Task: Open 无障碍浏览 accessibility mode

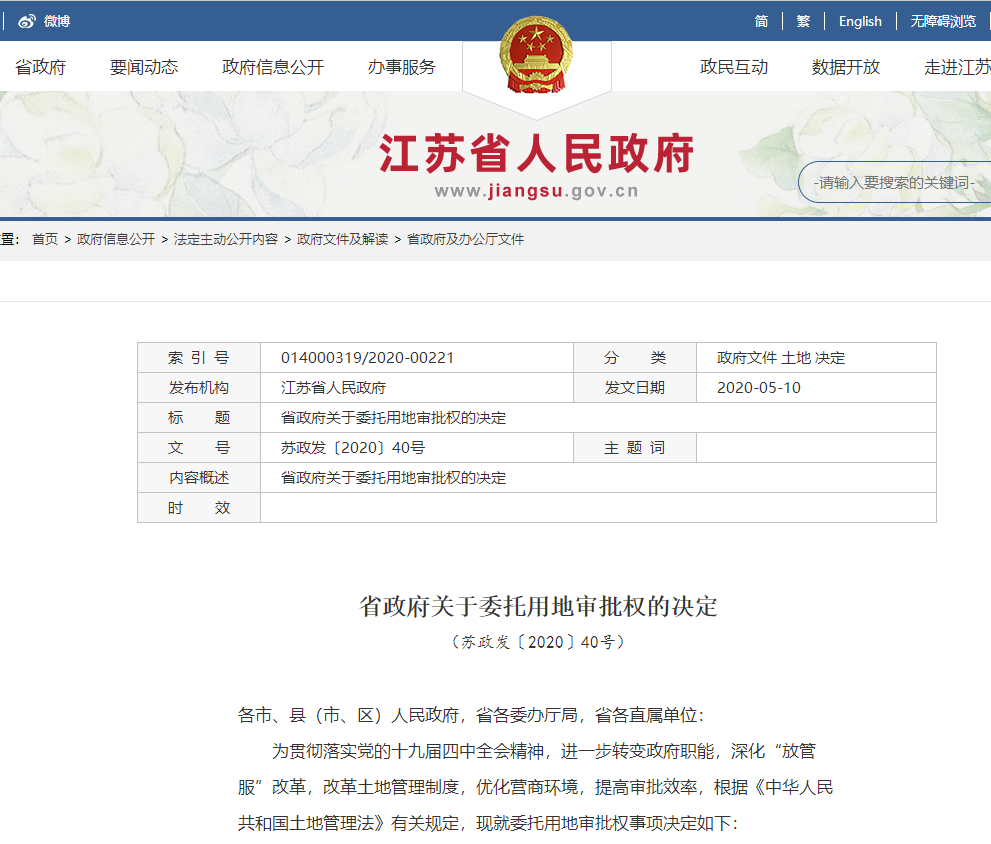Action: 943,21
